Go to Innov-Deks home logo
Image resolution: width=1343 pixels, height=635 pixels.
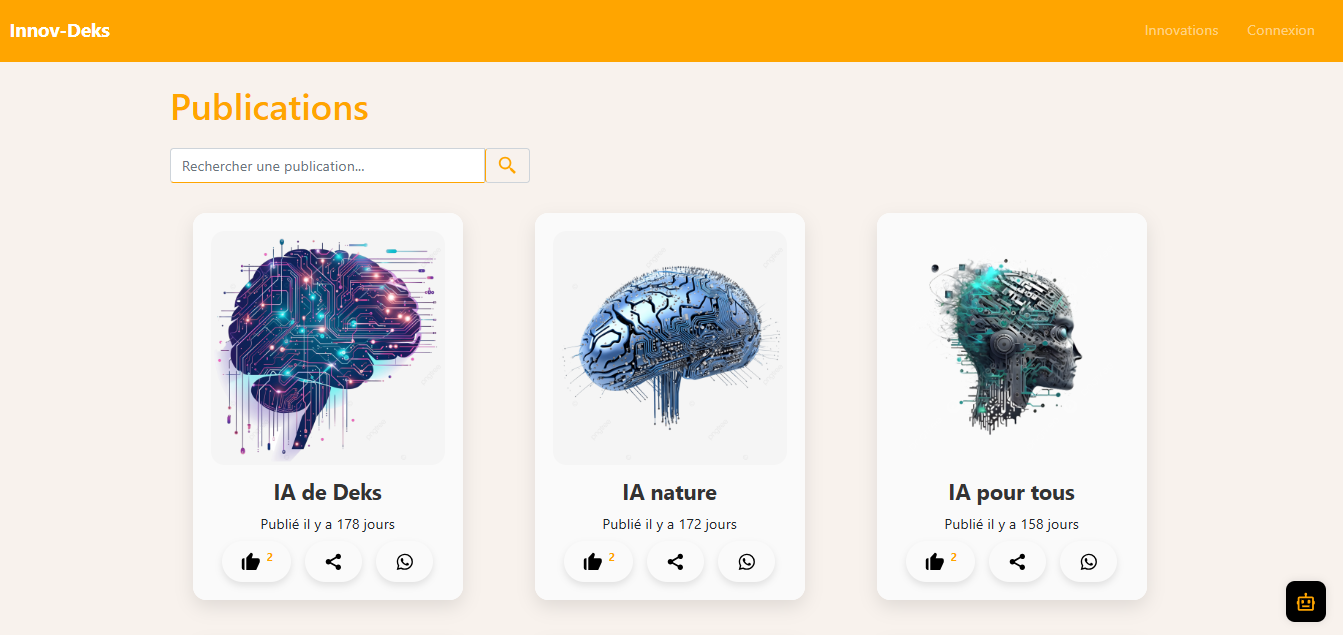(60, 30)
